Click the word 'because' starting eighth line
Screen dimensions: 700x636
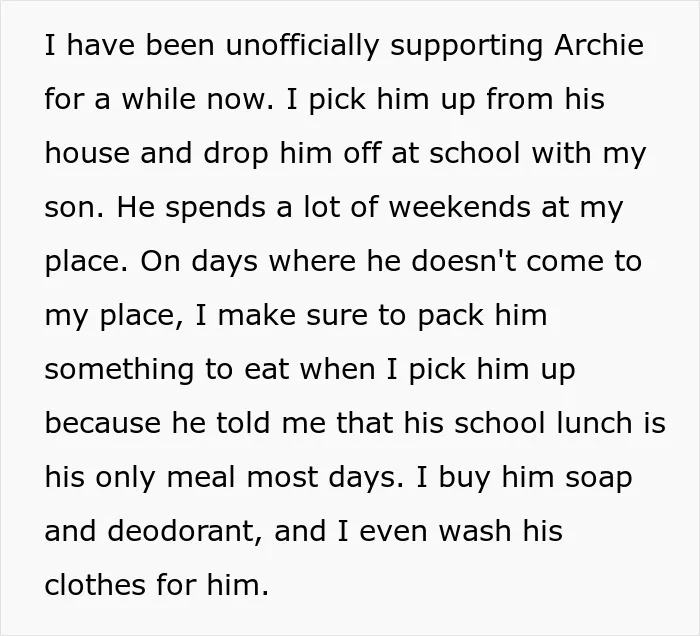point(103,423)
